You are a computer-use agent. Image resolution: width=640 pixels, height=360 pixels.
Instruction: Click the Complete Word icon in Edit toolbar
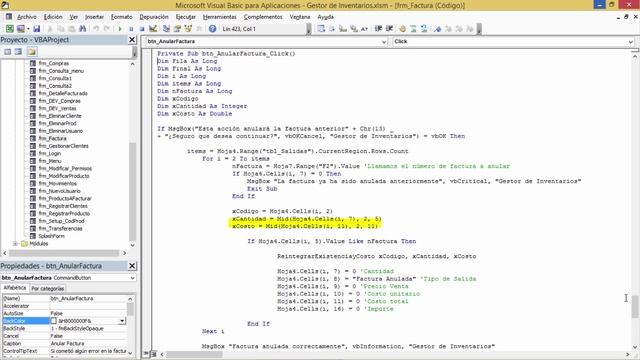364,29
